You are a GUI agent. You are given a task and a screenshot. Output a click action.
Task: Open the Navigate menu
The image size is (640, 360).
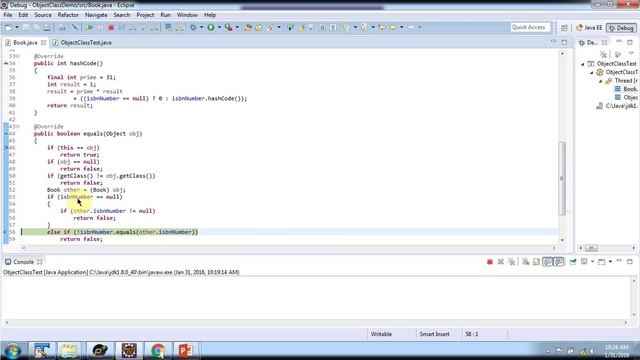tap(96, 15)
